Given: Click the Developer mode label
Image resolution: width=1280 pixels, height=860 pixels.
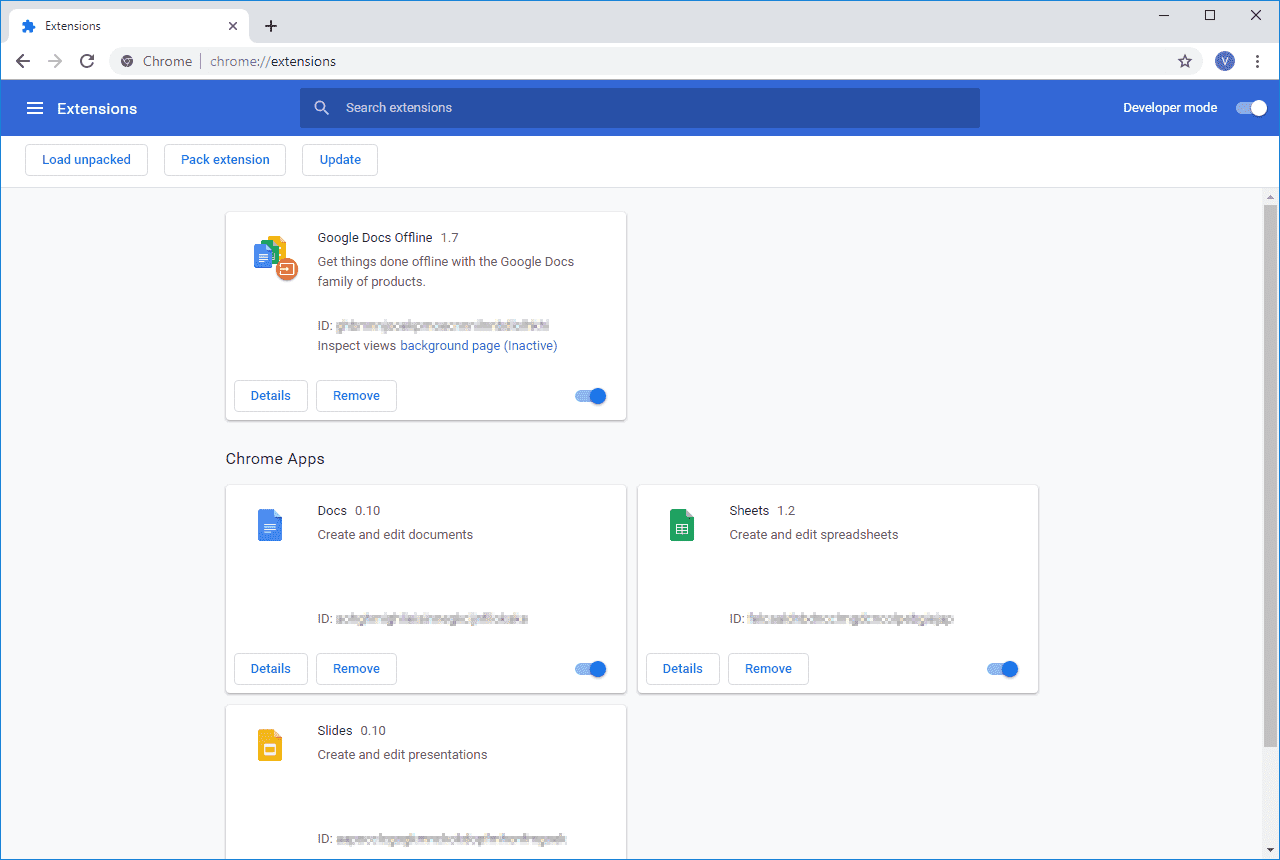Looking at the screenshot, I should (x=1170, y=108).
